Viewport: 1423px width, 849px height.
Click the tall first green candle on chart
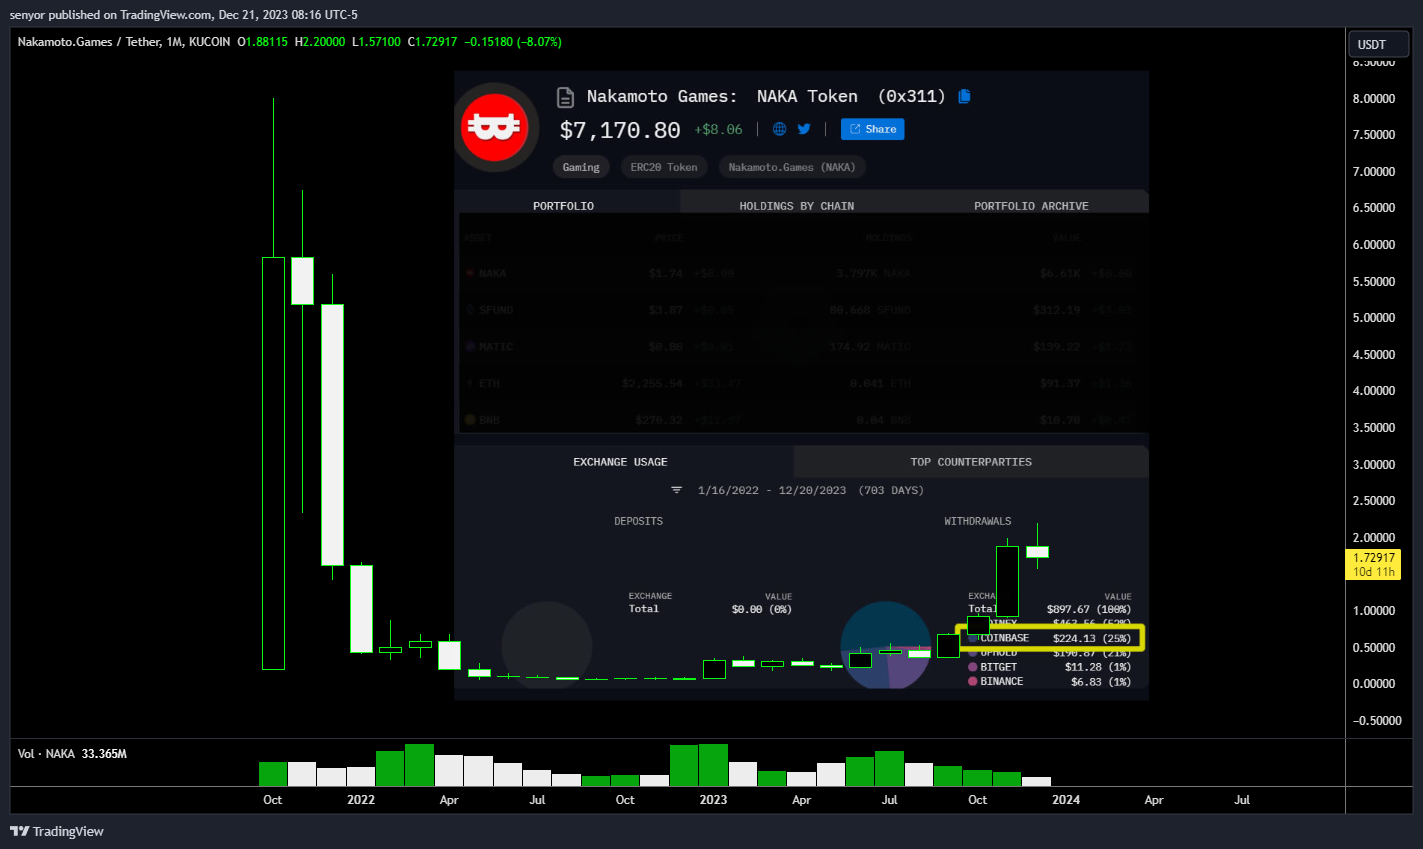coord(273,463)
